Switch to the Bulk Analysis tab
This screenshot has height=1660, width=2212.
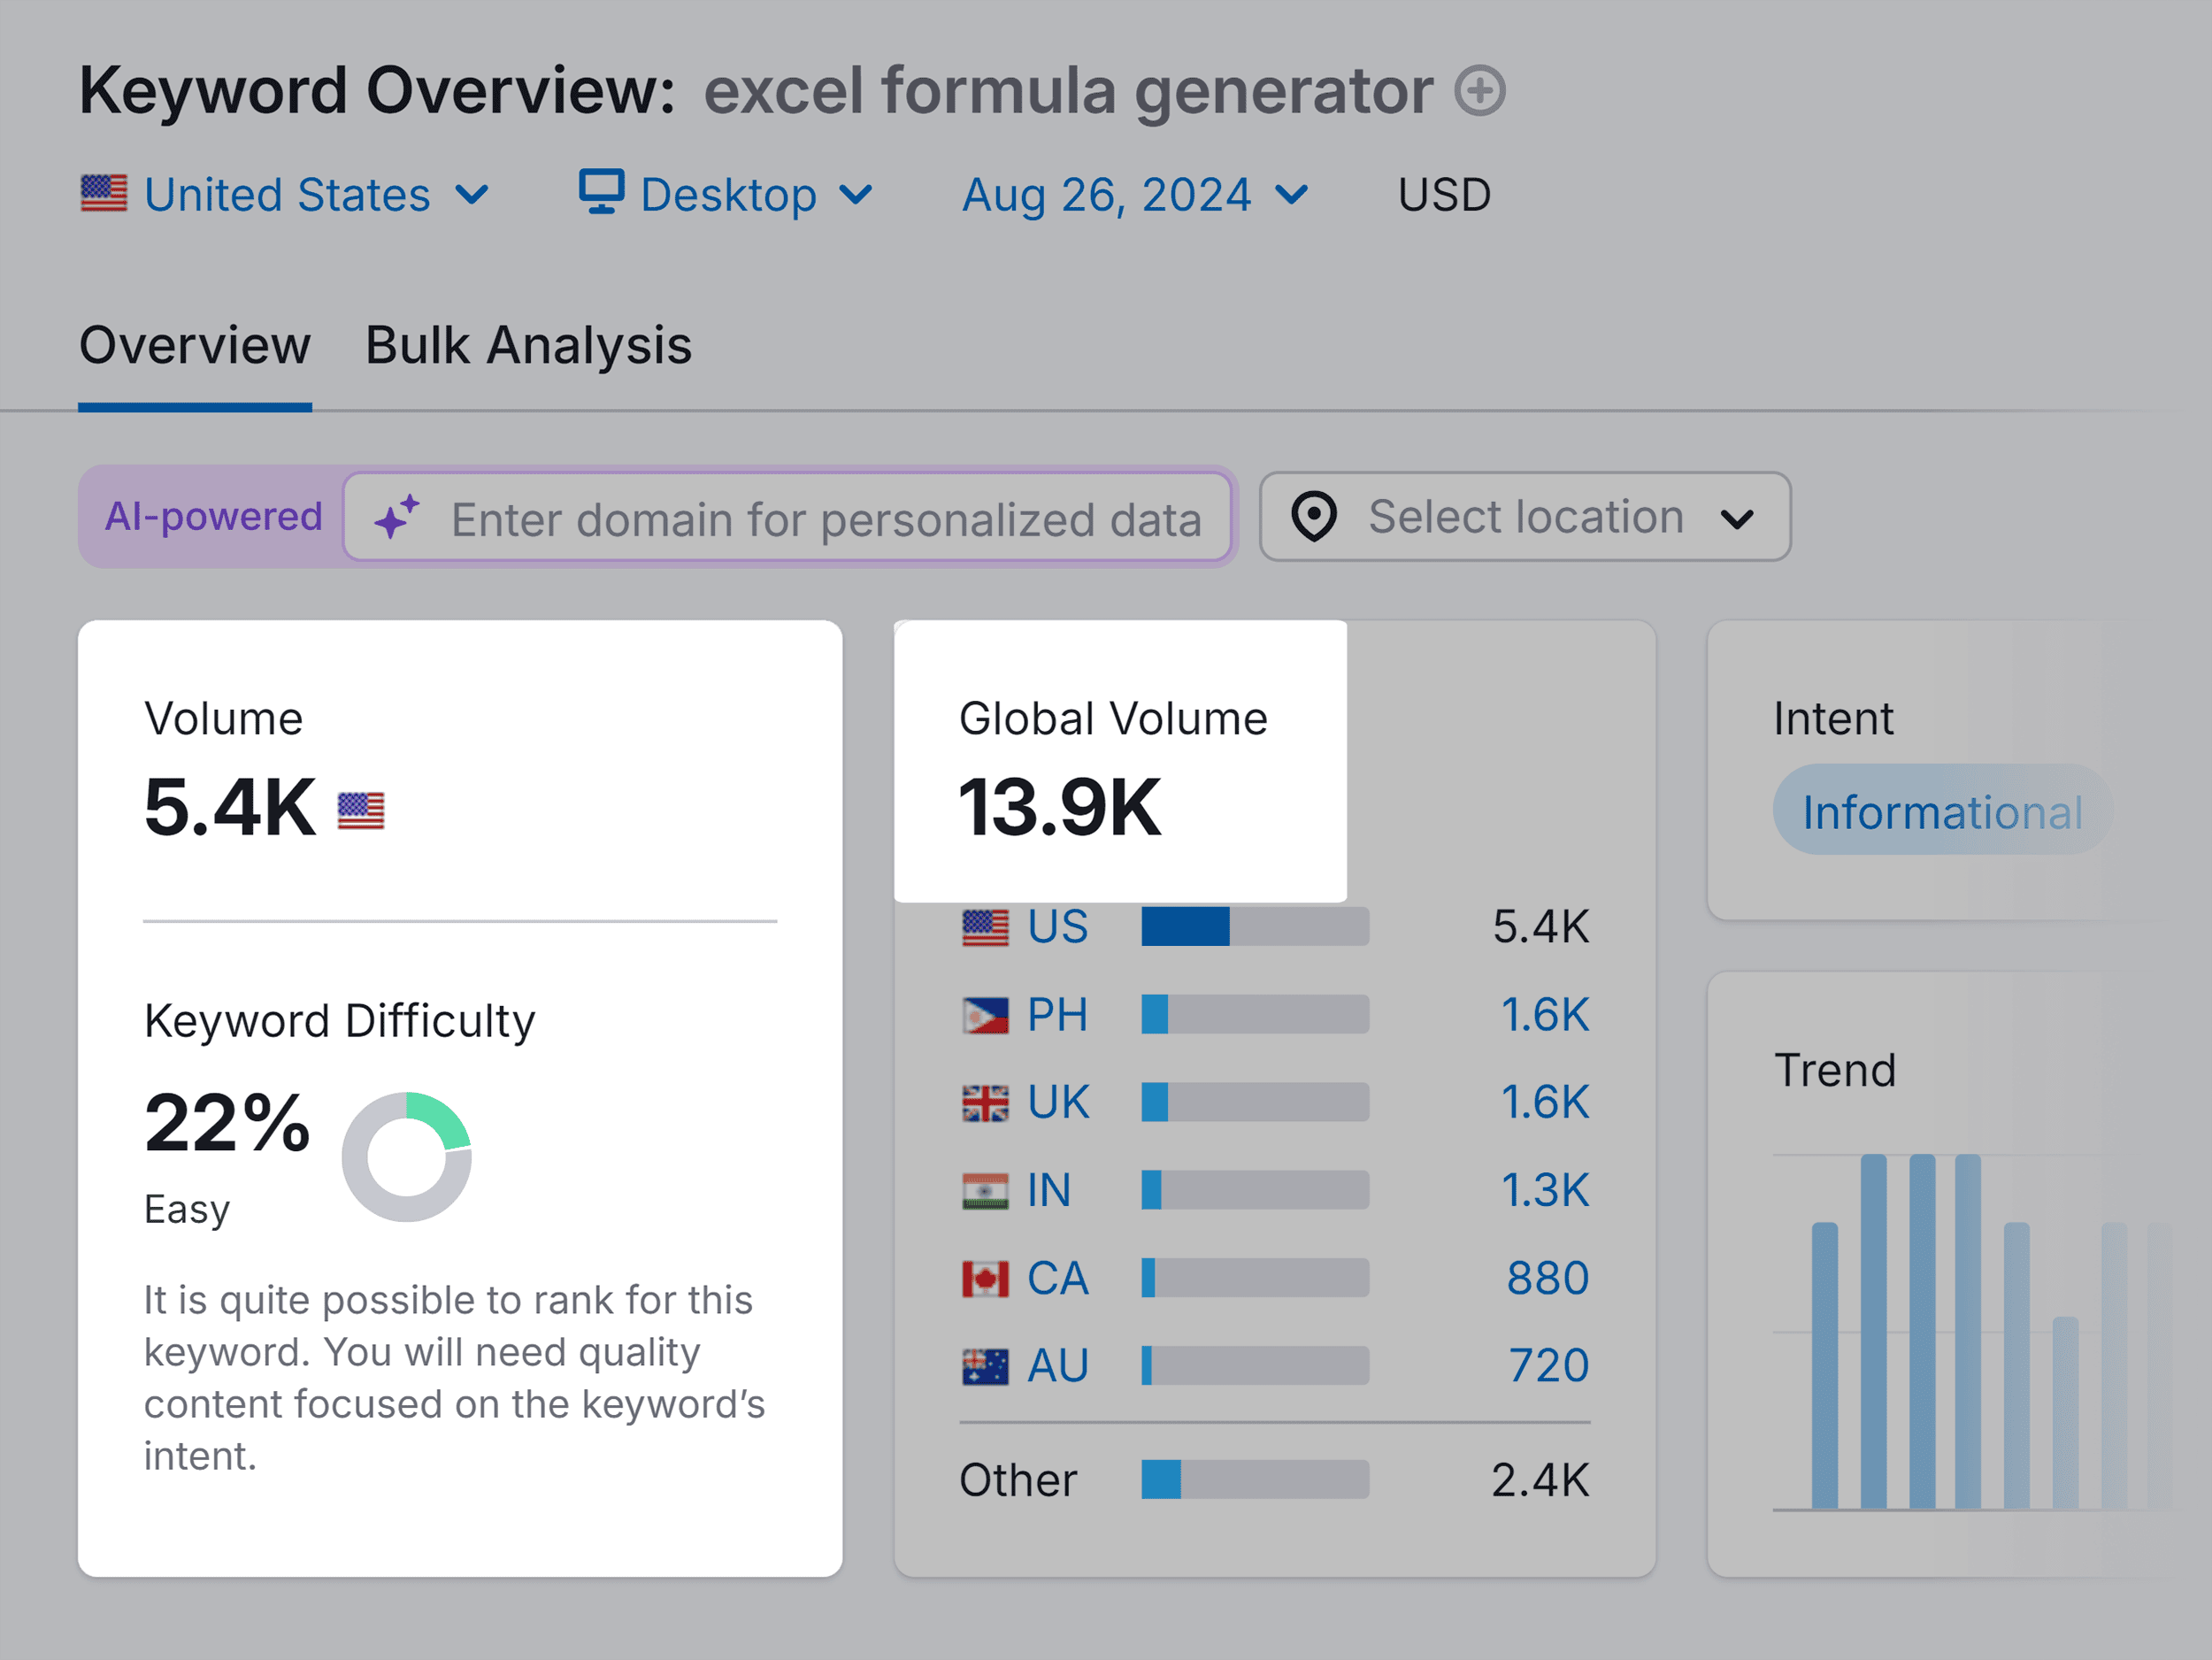point(528,346)
